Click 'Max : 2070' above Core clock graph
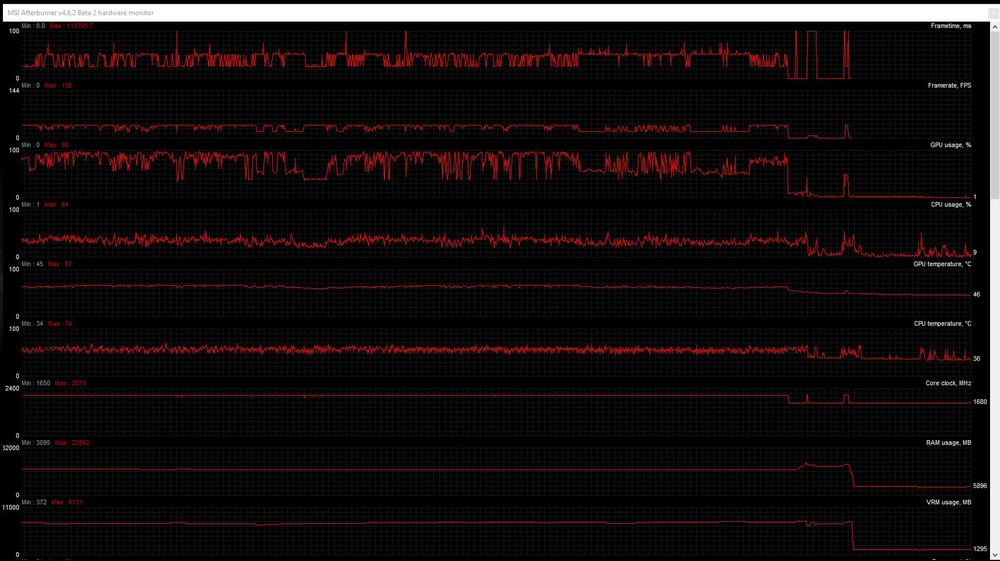 70,383
